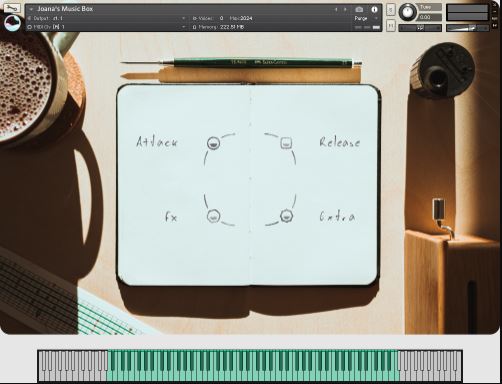Click the Joana's Music Box title
The image size is (502, 384).
click(x=65, y=9)
